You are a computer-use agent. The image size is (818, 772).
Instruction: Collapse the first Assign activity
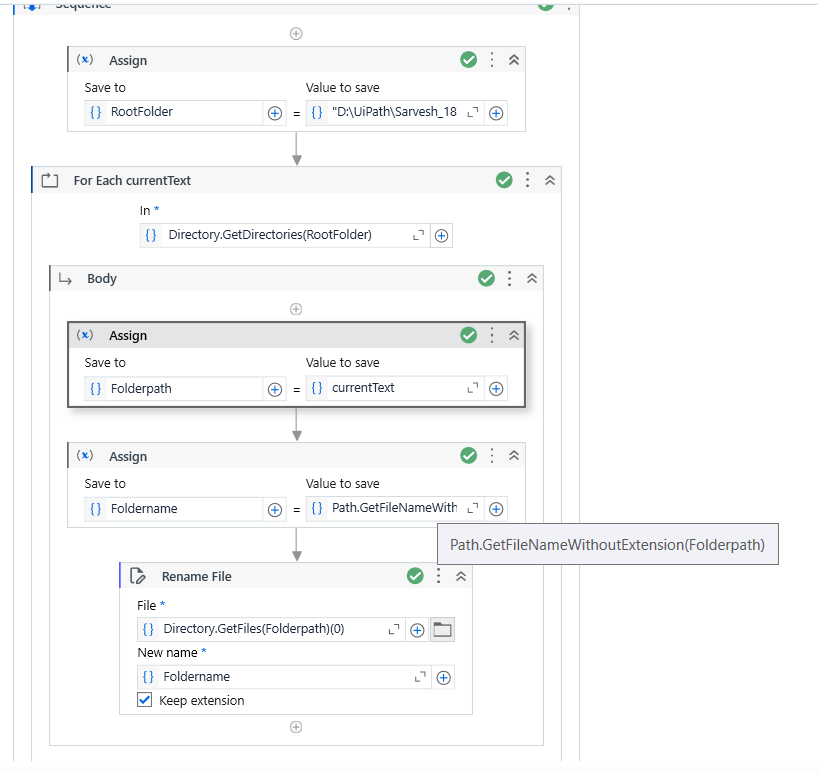click(x=514, y=59)
